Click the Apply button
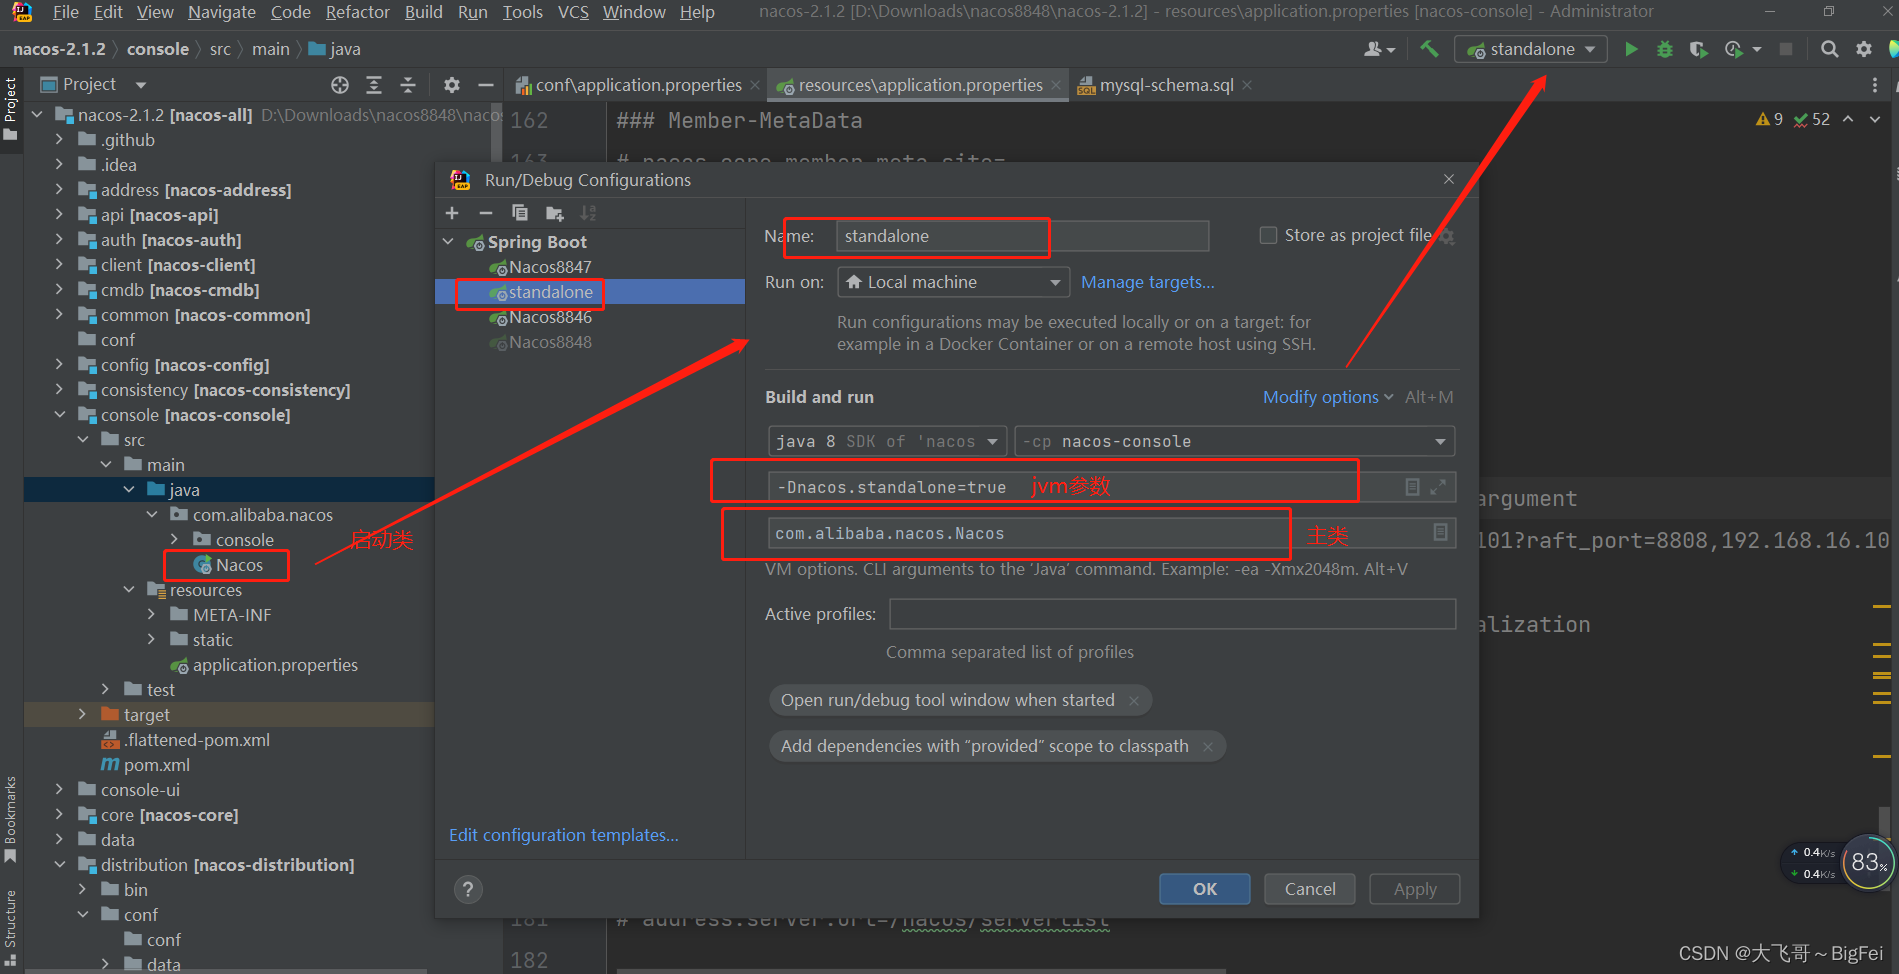This screenshot has width=1899, height=974. tap(1415, 889)
